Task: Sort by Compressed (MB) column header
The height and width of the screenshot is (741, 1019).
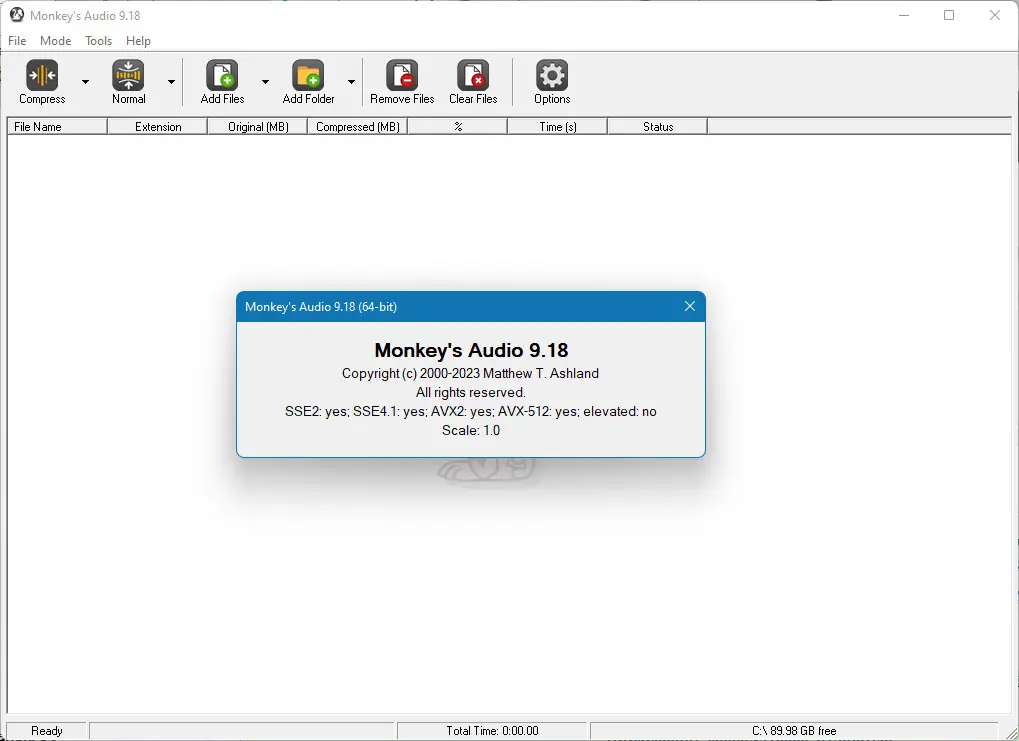Action: point(357,127)
